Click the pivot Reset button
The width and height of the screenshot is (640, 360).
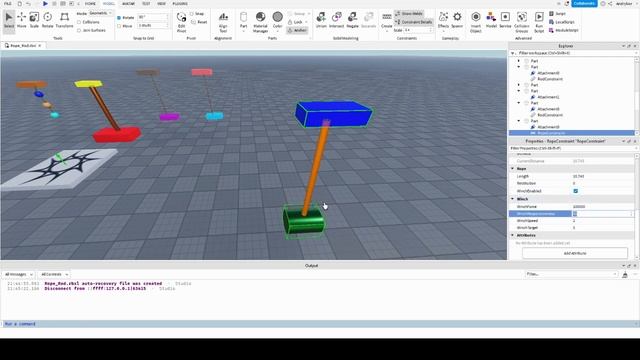click(x=199, y=22)
